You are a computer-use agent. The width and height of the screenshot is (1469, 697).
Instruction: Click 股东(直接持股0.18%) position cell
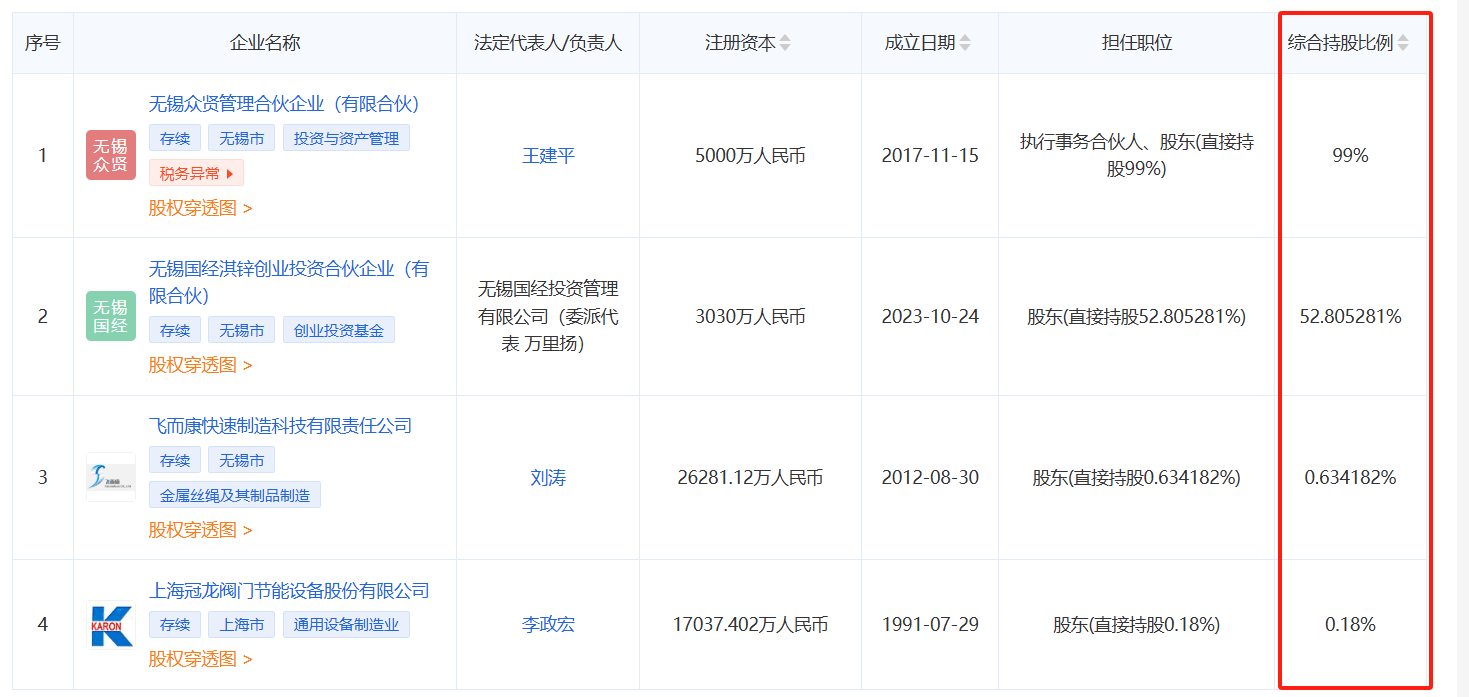coord(1137,625)
